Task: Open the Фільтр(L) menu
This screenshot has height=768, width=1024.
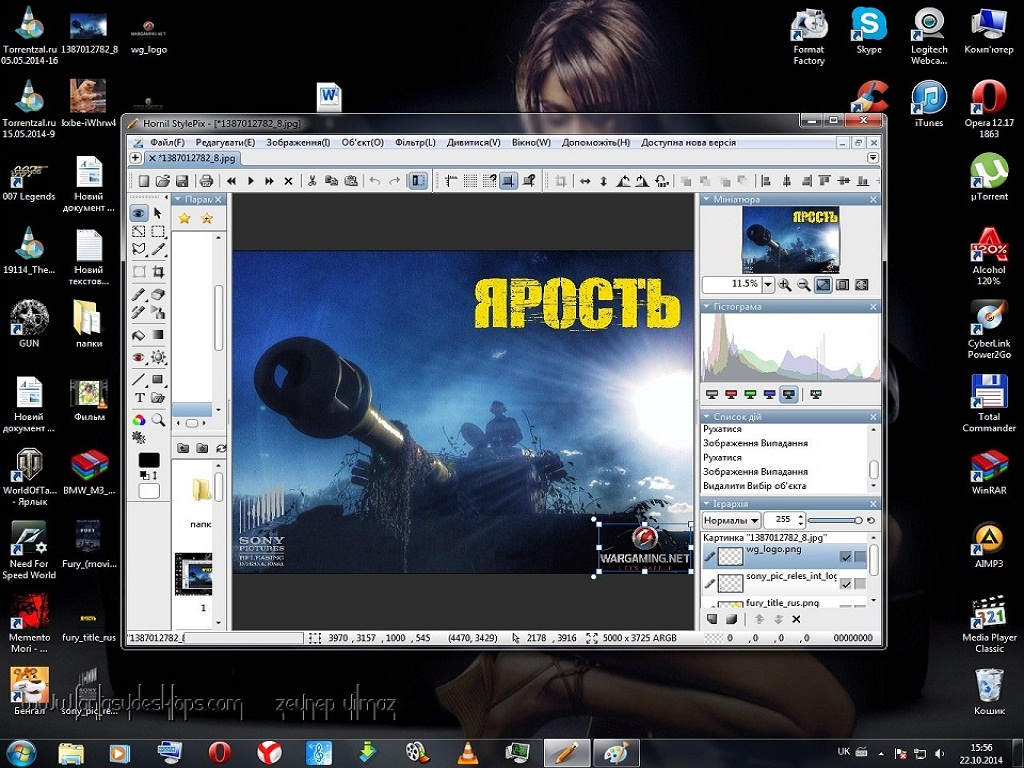Action: [x=415, y=142]
